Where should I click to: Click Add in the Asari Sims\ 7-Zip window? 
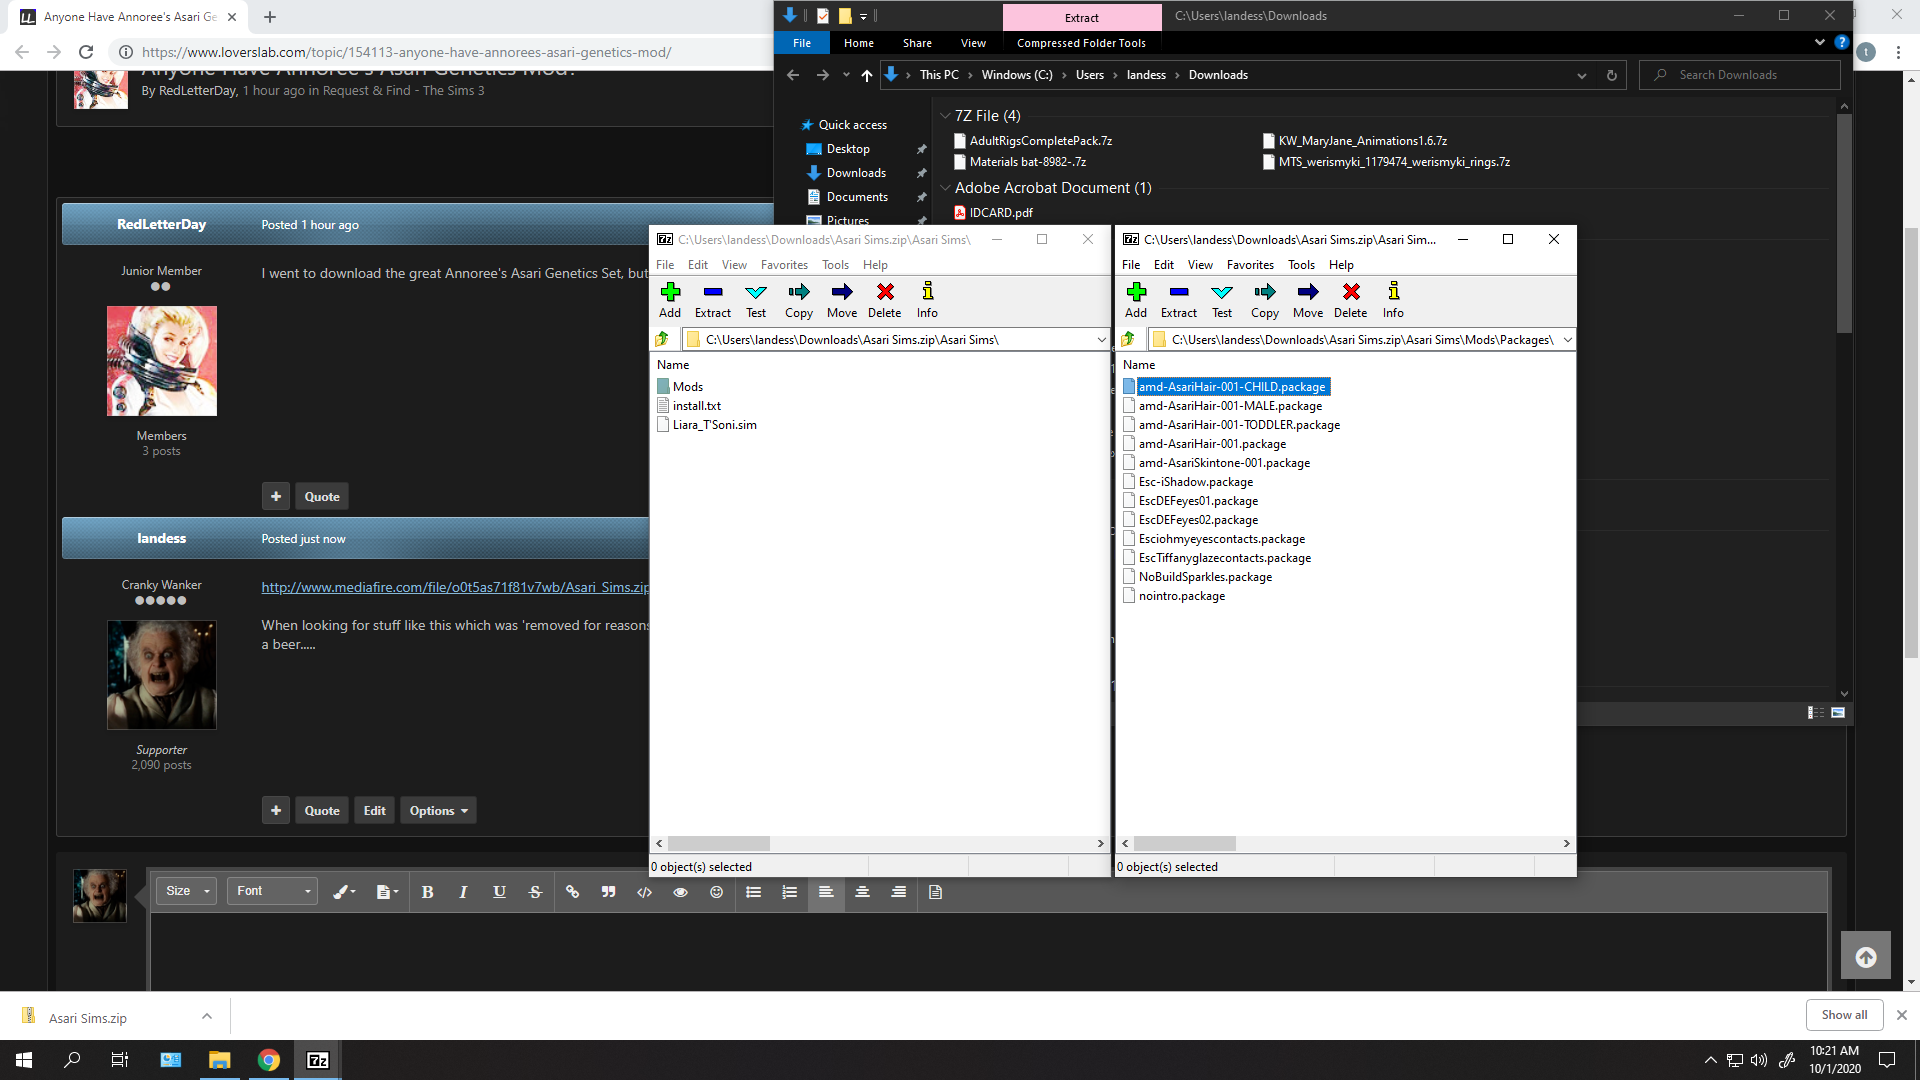click(670, 300)
